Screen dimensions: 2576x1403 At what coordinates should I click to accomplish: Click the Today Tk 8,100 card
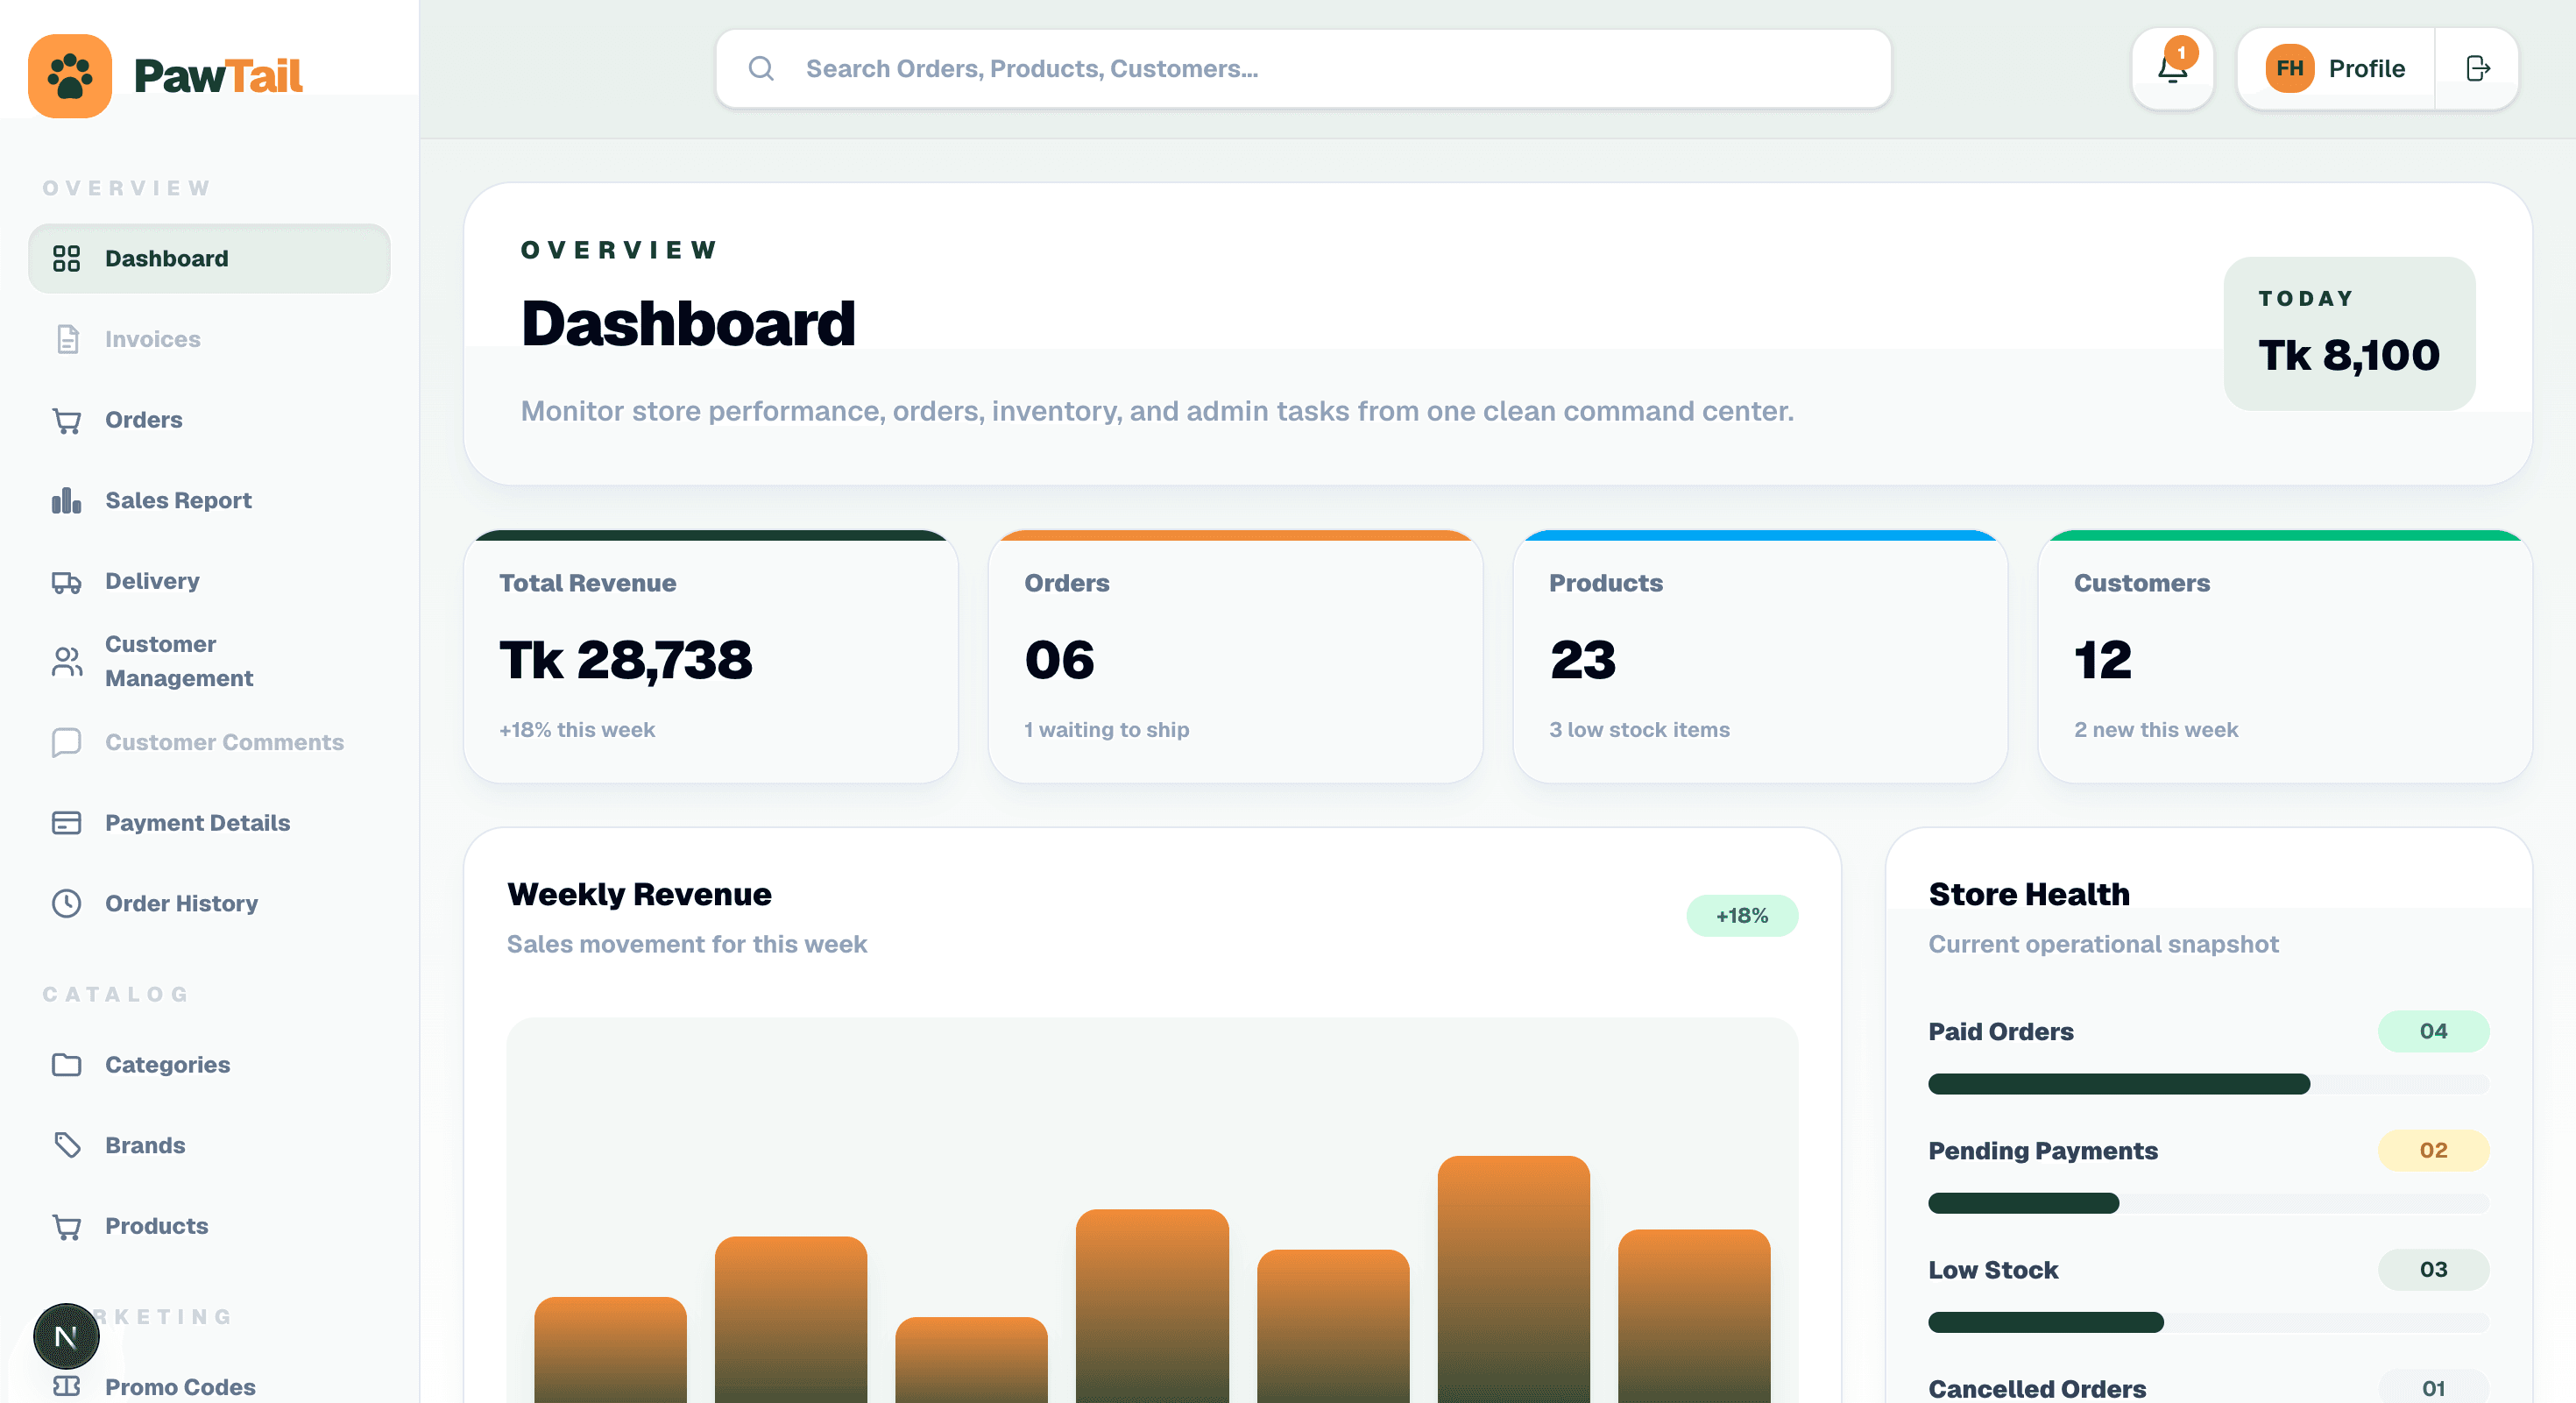click(2349, 334)
